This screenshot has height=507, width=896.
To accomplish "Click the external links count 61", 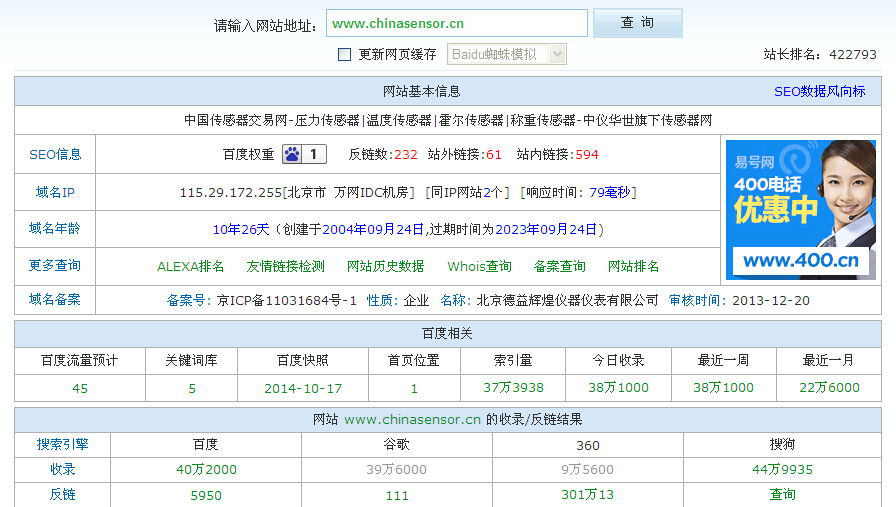I will point(494,155).
